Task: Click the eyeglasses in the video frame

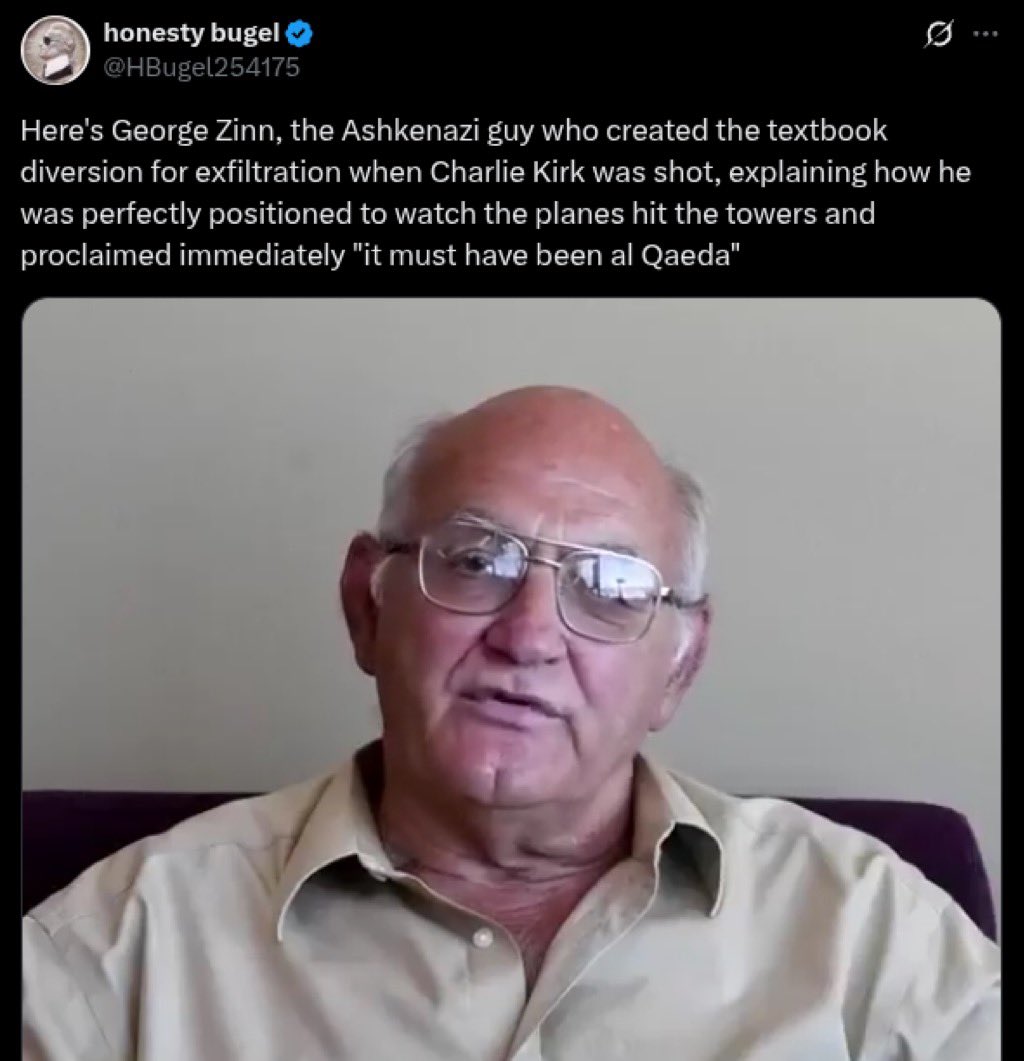Action: point(539,579)
